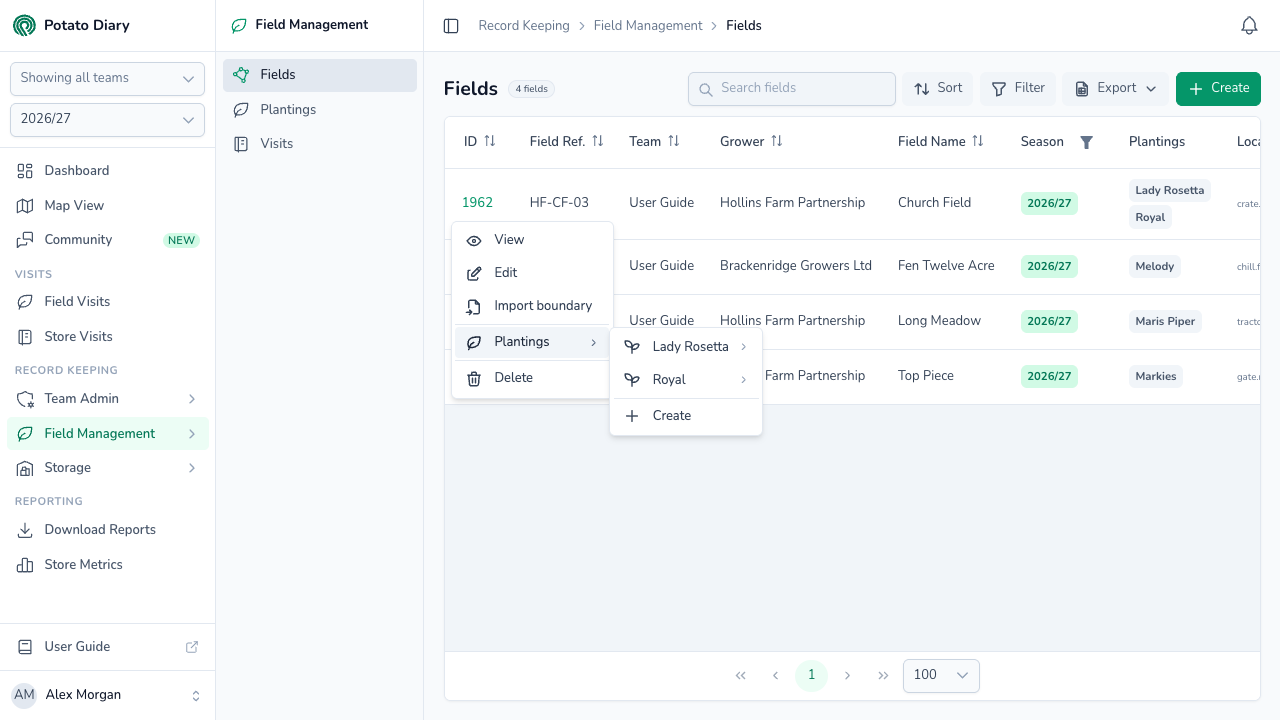Toggle the sidebar panel icon

(x=451, y=26)
